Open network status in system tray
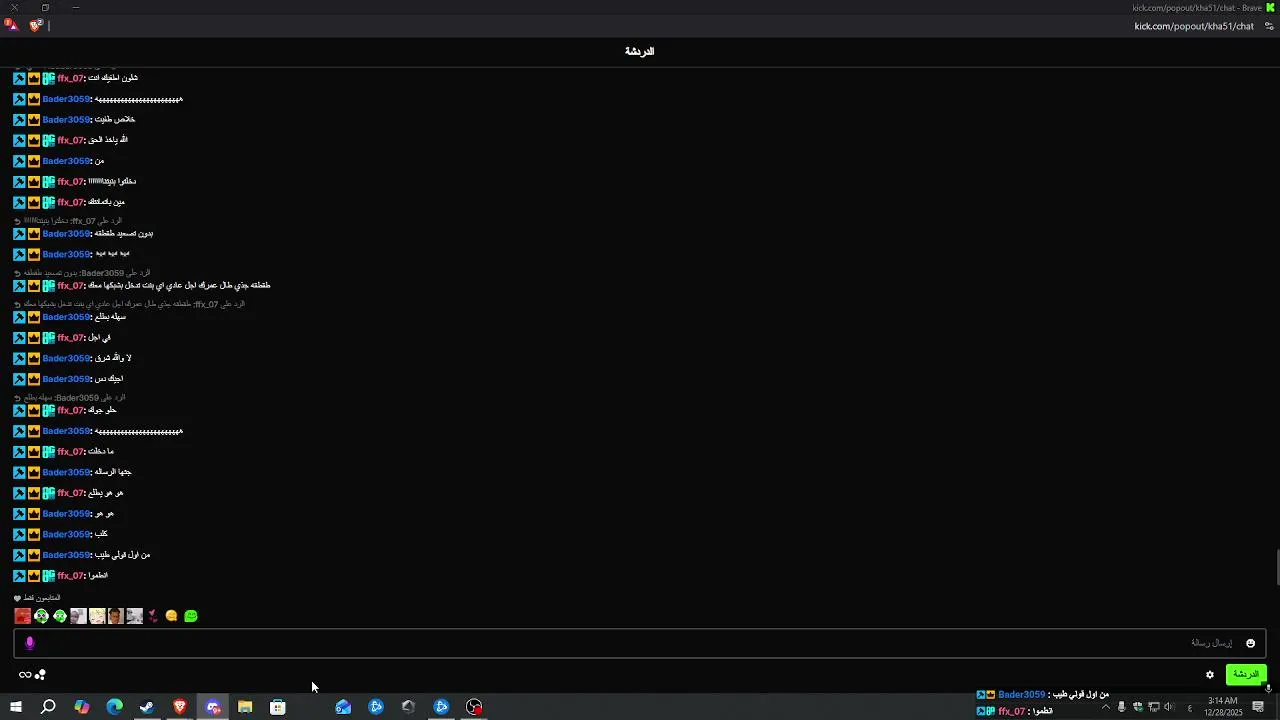Image resolution: width=1280 pixels, height=720 pixels. pos(1153,707)
